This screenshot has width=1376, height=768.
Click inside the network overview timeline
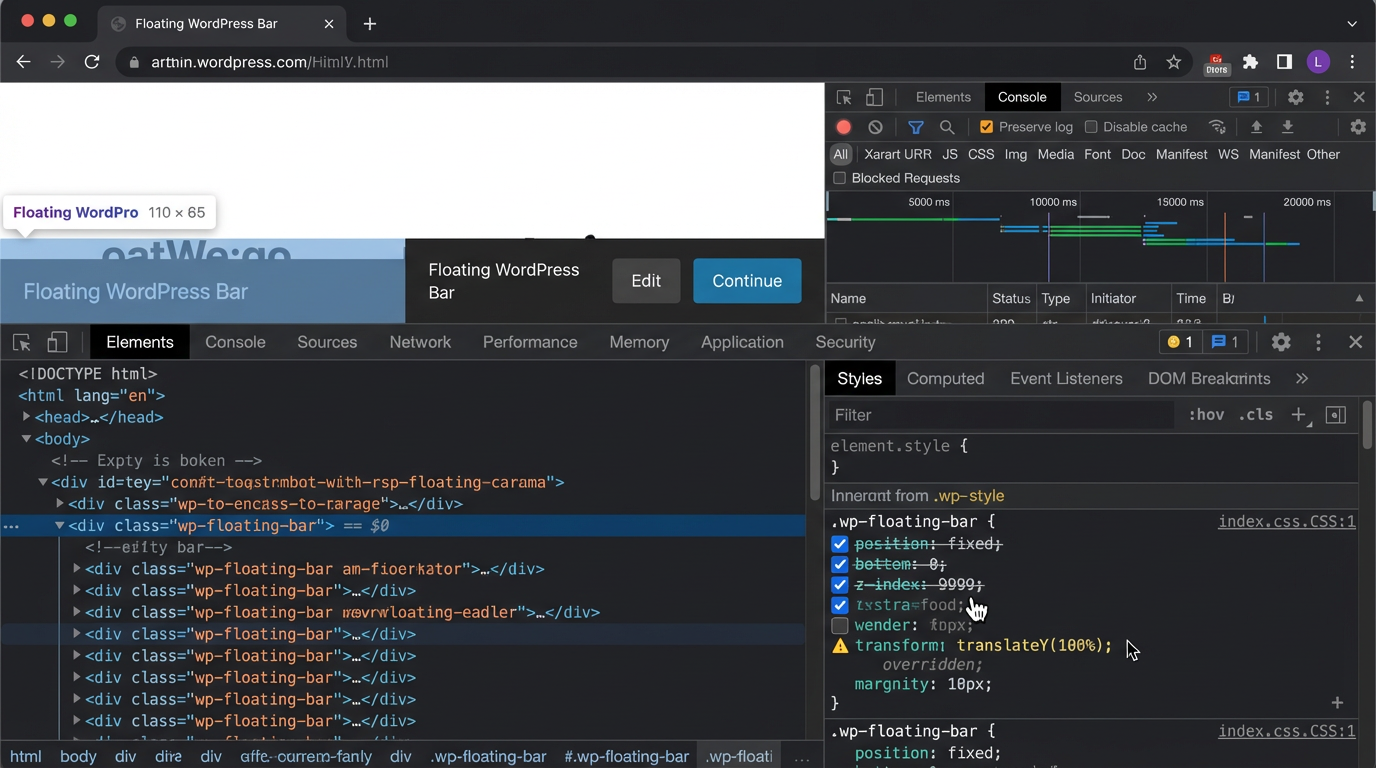1100,240
